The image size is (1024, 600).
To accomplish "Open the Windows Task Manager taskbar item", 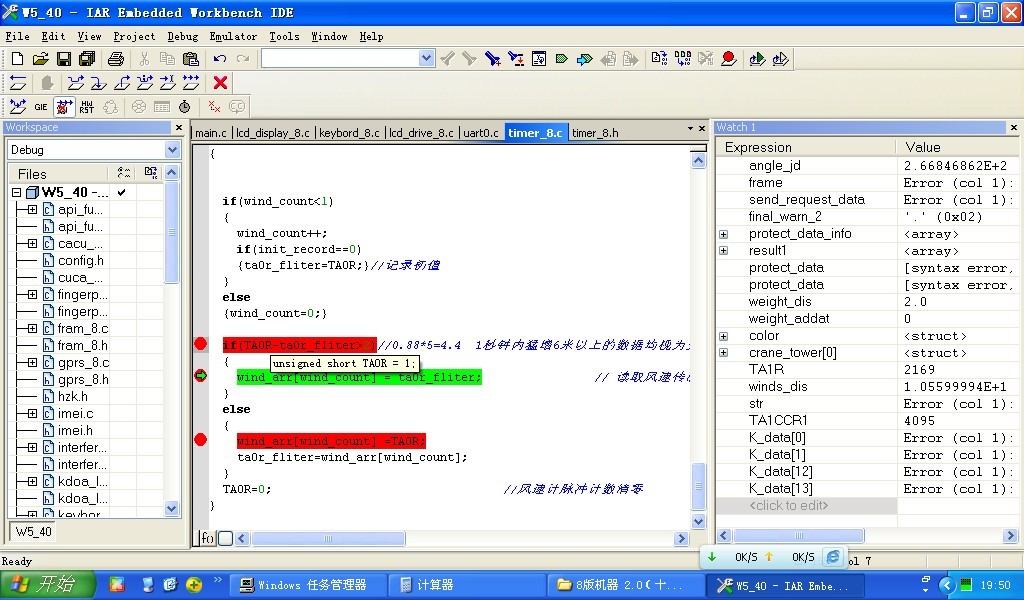I will (x=309, y=585).
